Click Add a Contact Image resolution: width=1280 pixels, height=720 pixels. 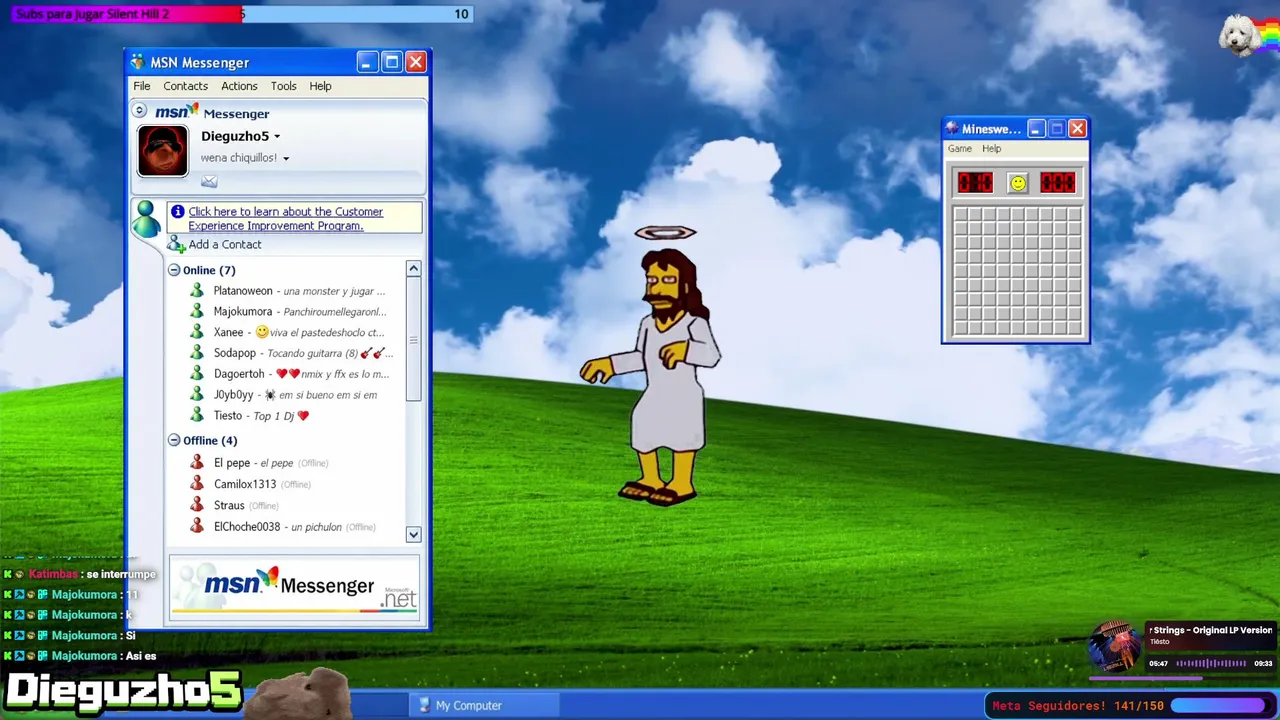coord(225,245)
